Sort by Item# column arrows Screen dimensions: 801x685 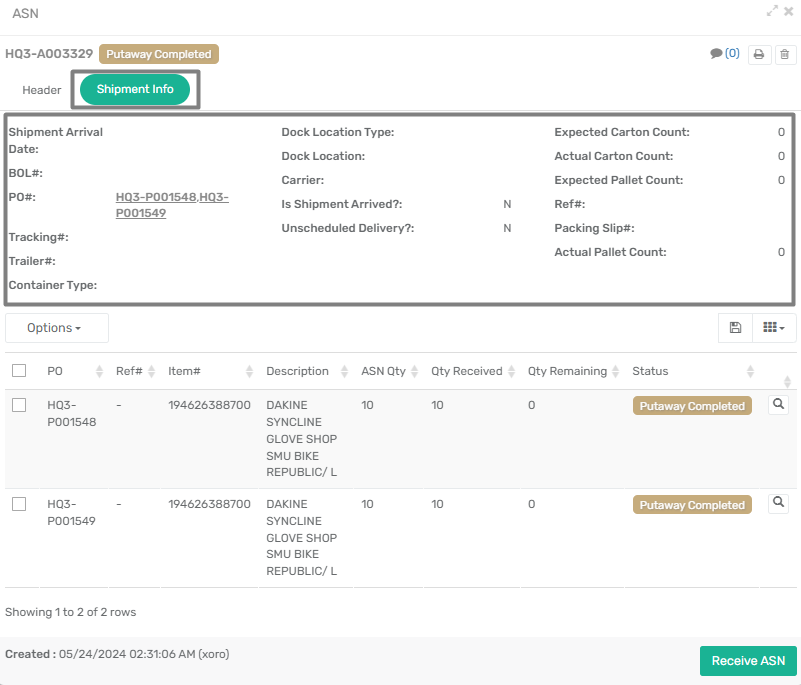(249, 371)
